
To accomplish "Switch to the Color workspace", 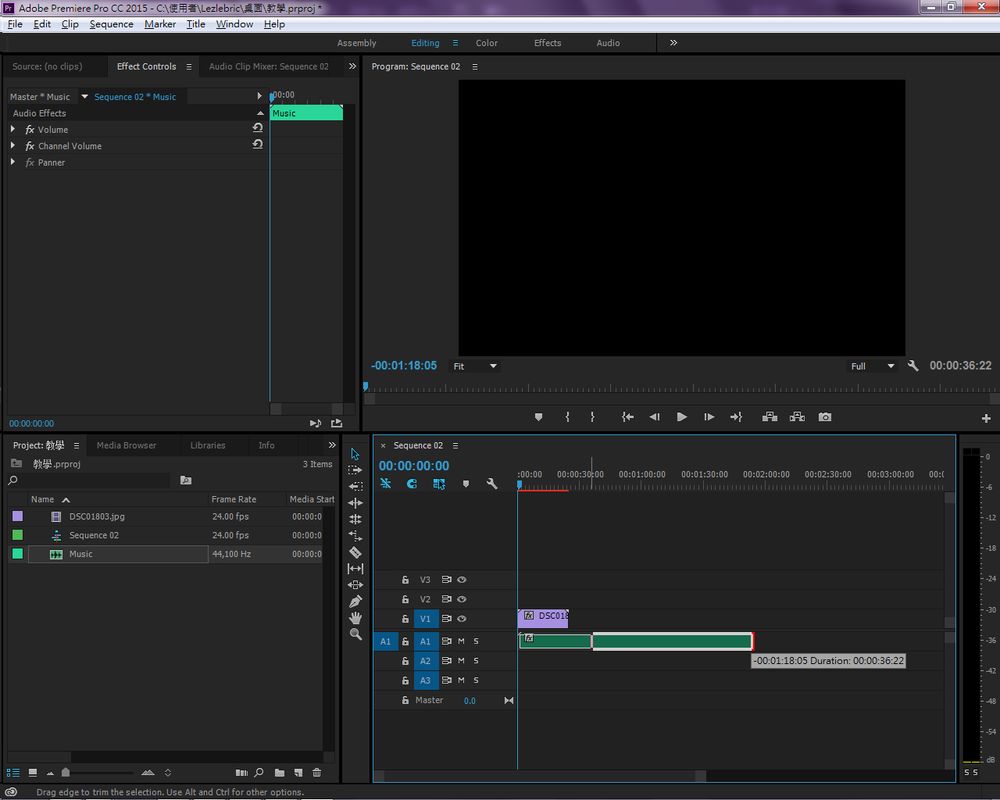I will tap(487, 43).
